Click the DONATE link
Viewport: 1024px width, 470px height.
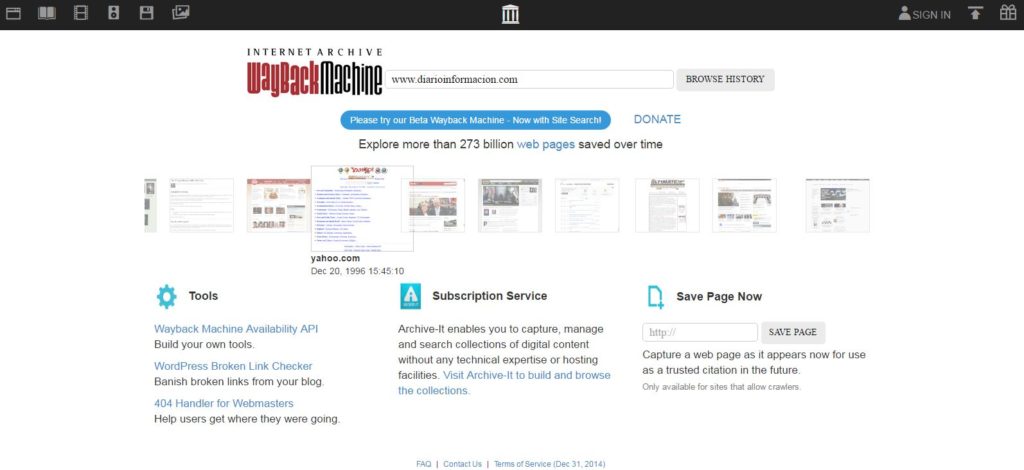pos(657,119)
